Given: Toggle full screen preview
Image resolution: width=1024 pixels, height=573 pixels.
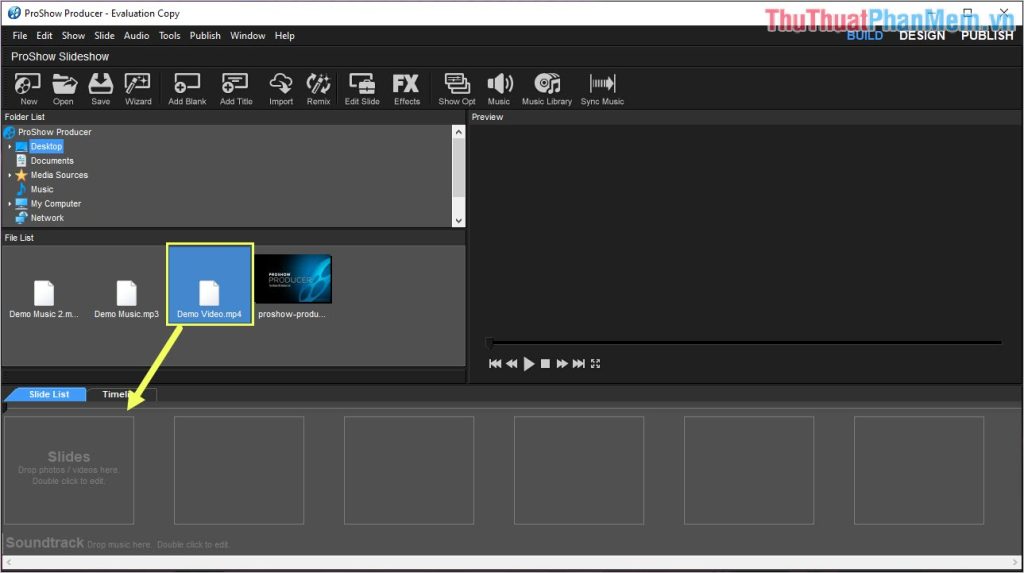Looking at the screenshot, I should pyautogui.click(x=596, y=364).
